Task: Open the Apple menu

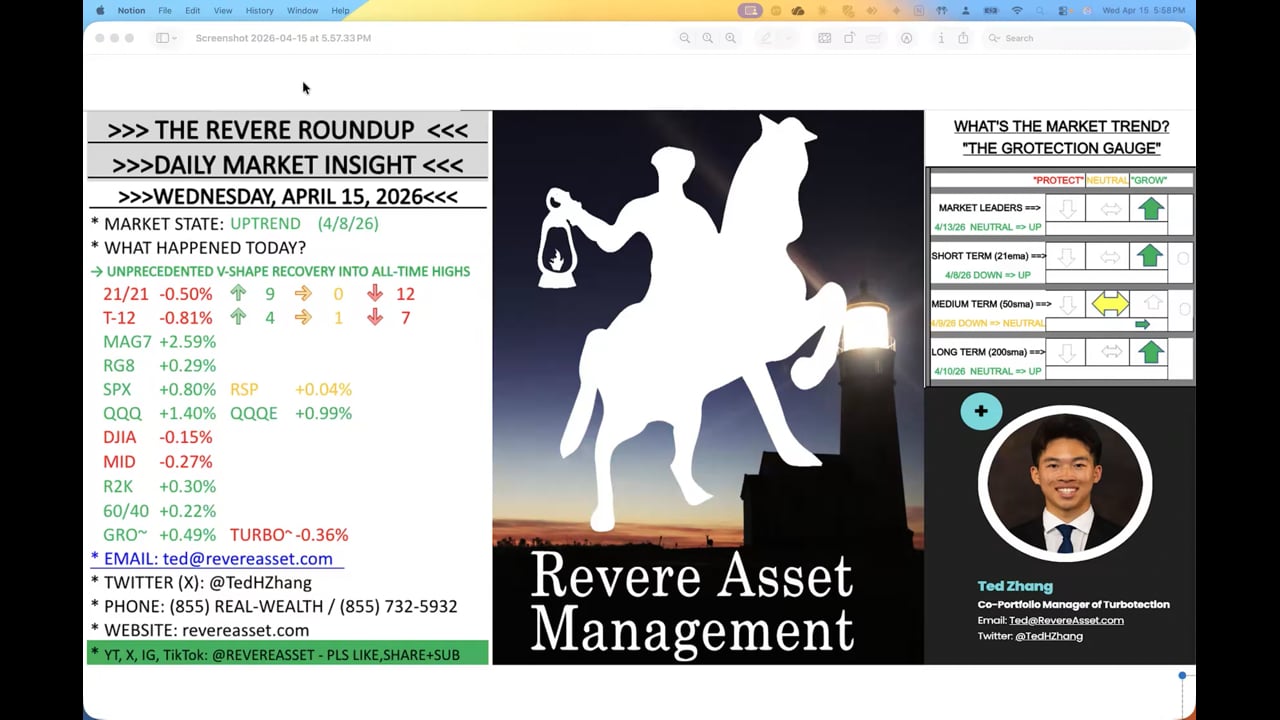Action: pyautogui.click(x=100, y=11)
